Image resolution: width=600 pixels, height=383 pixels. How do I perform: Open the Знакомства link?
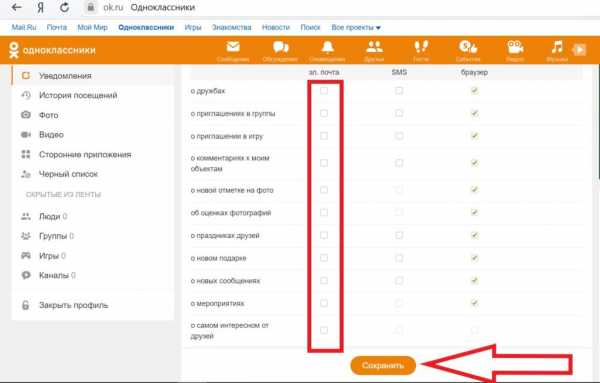232,28
